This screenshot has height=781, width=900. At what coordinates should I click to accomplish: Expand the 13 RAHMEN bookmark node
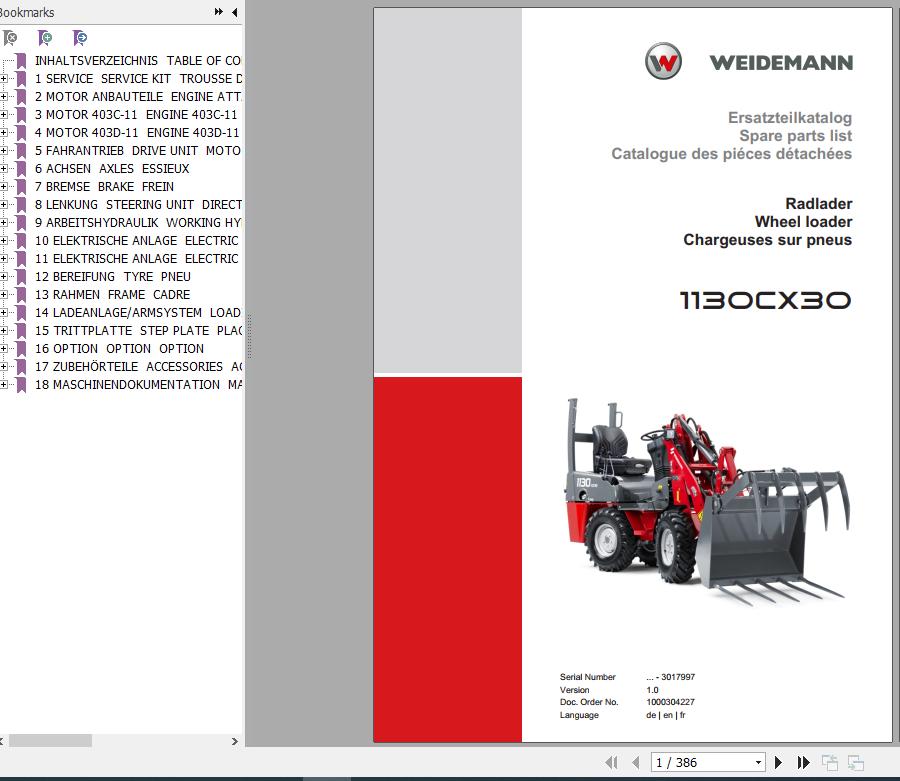click(x=3, y=294)
